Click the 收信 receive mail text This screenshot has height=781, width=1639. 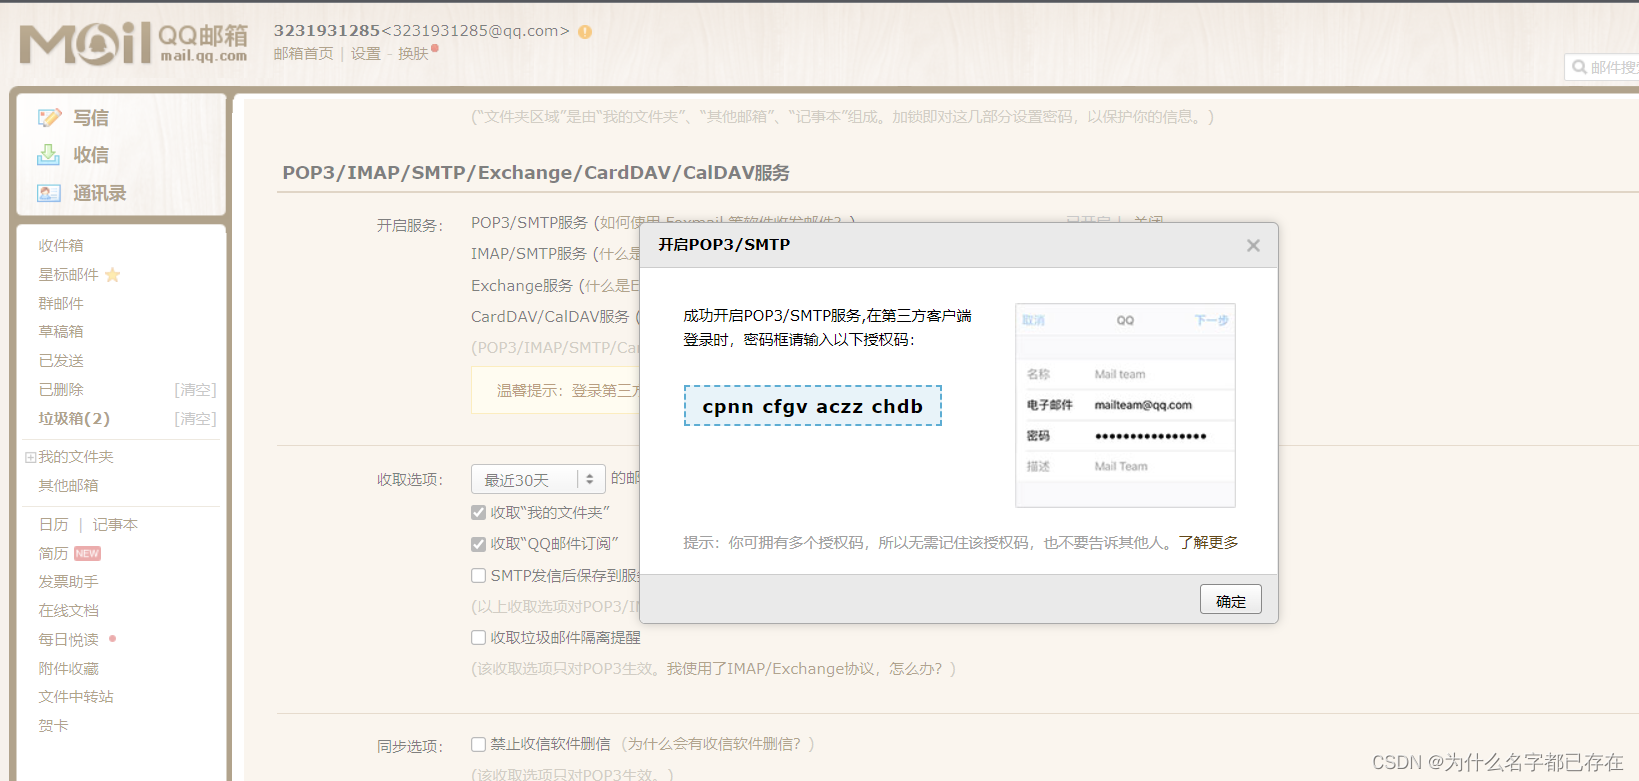(x=91, y=155)
